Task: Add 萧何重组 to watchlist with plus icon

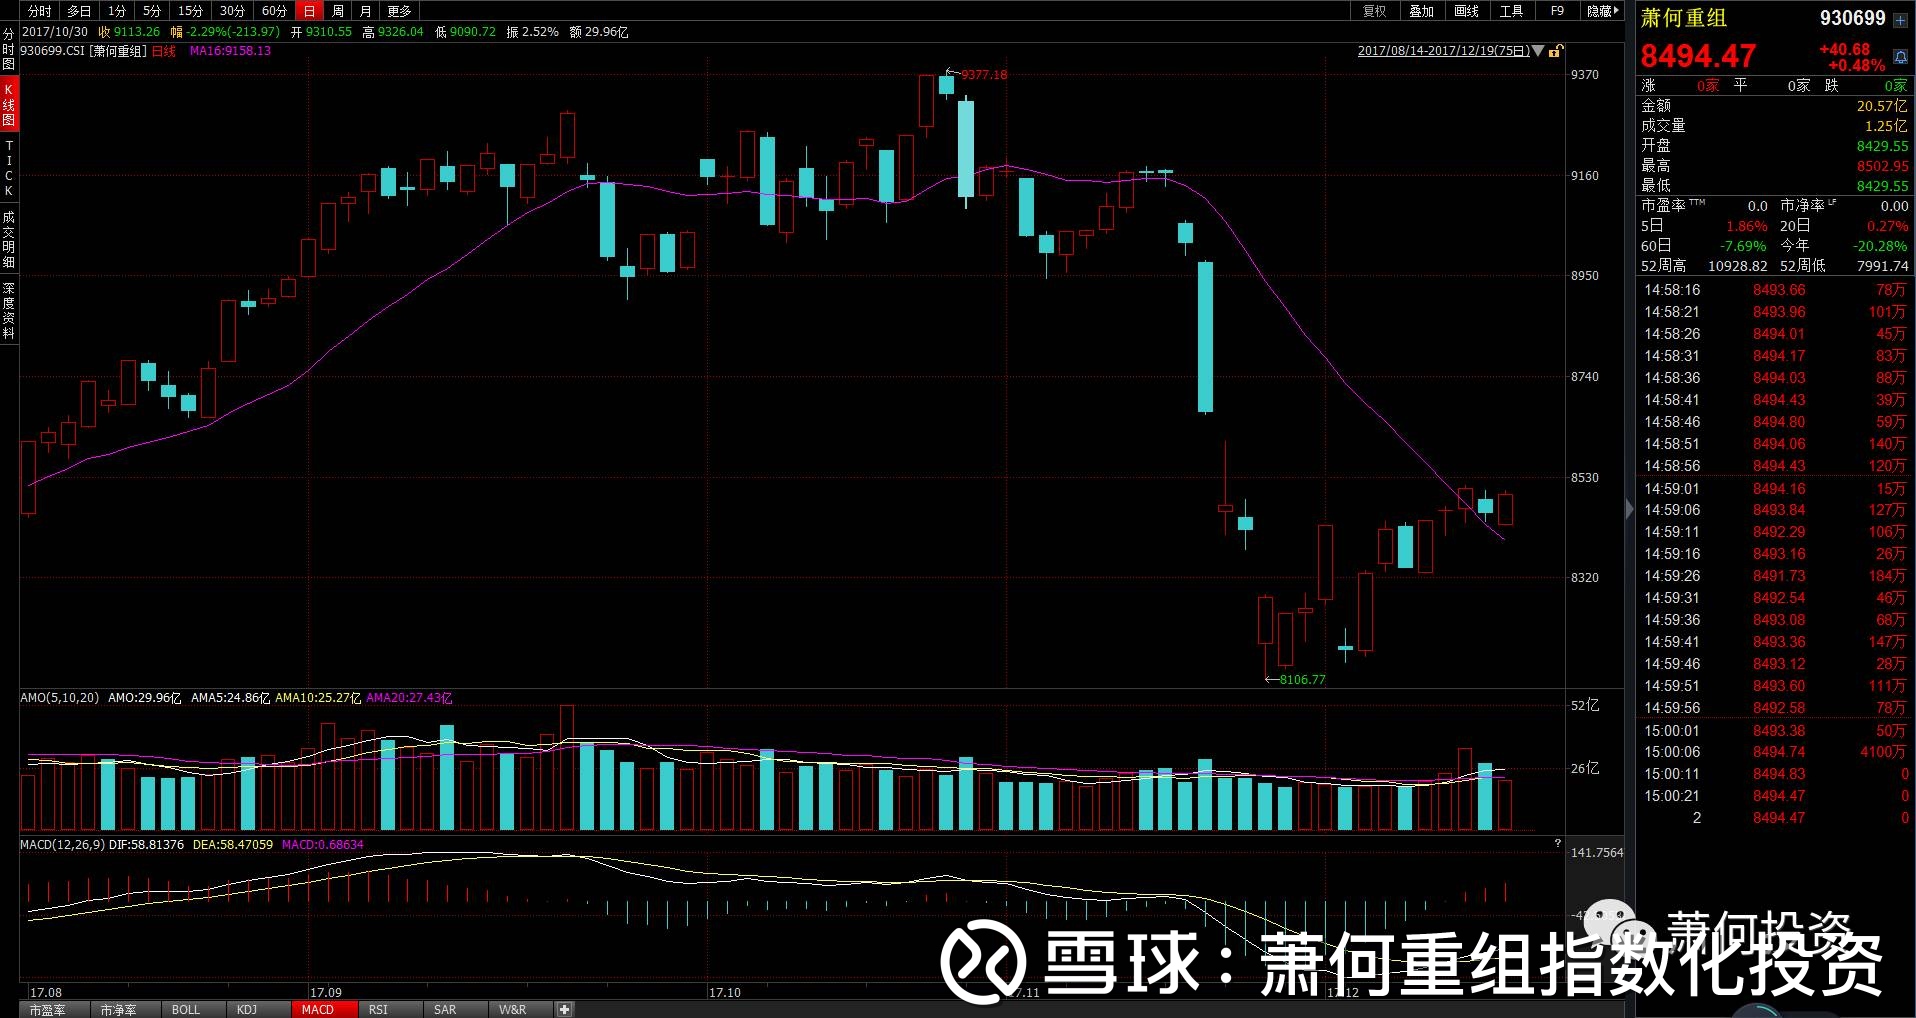Action: pos(1900,20)
